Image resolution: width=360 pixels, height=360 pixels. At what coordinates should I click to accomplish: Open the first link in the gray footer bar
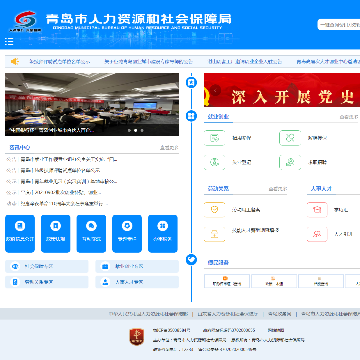pos(149,314)
